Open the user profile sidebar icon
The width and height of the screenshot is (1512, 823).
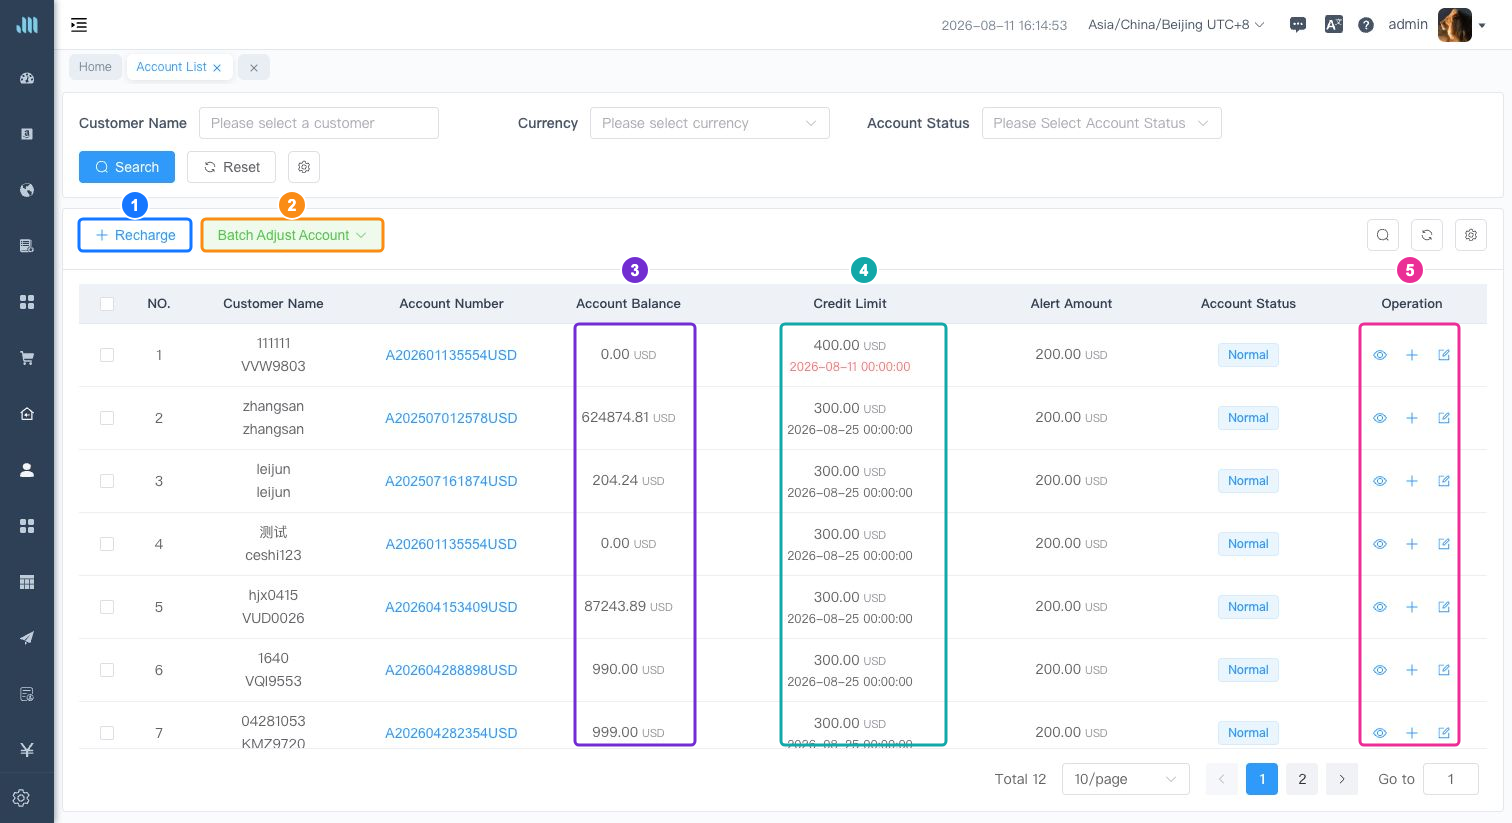point(27,470)
